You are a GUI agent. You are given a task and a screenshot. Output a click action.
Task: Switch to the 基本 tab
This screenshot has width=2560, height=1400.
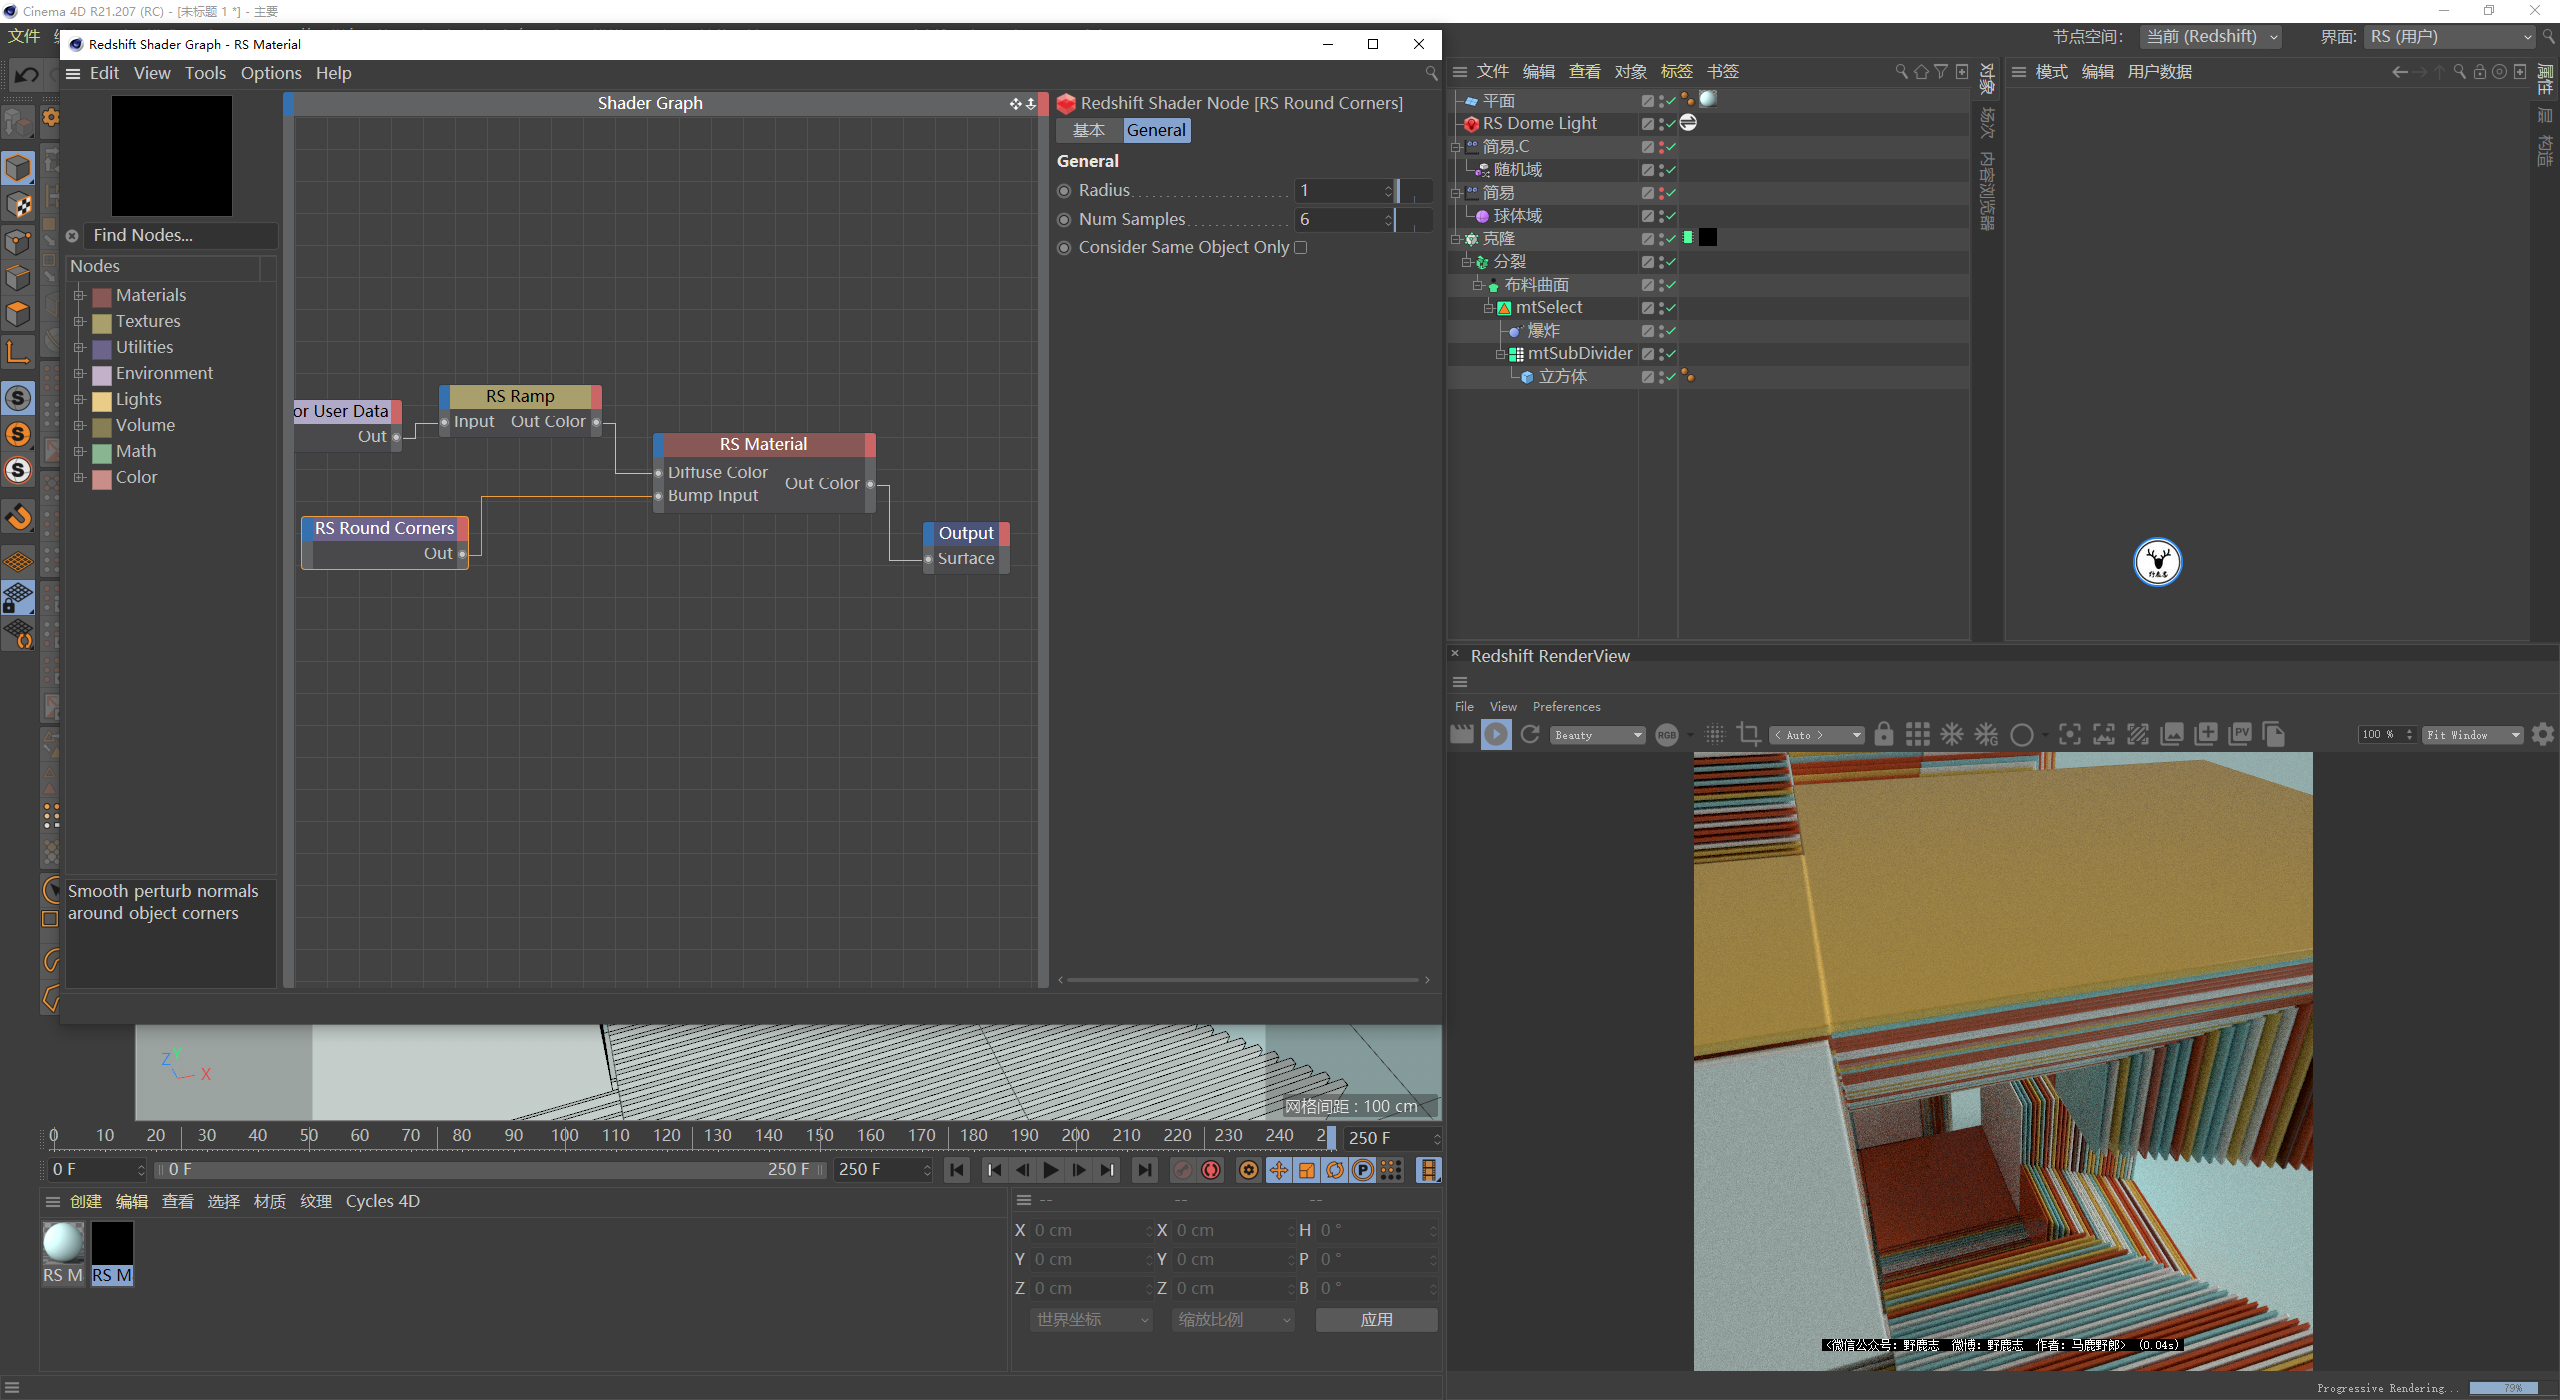[x=1088, y=131]
